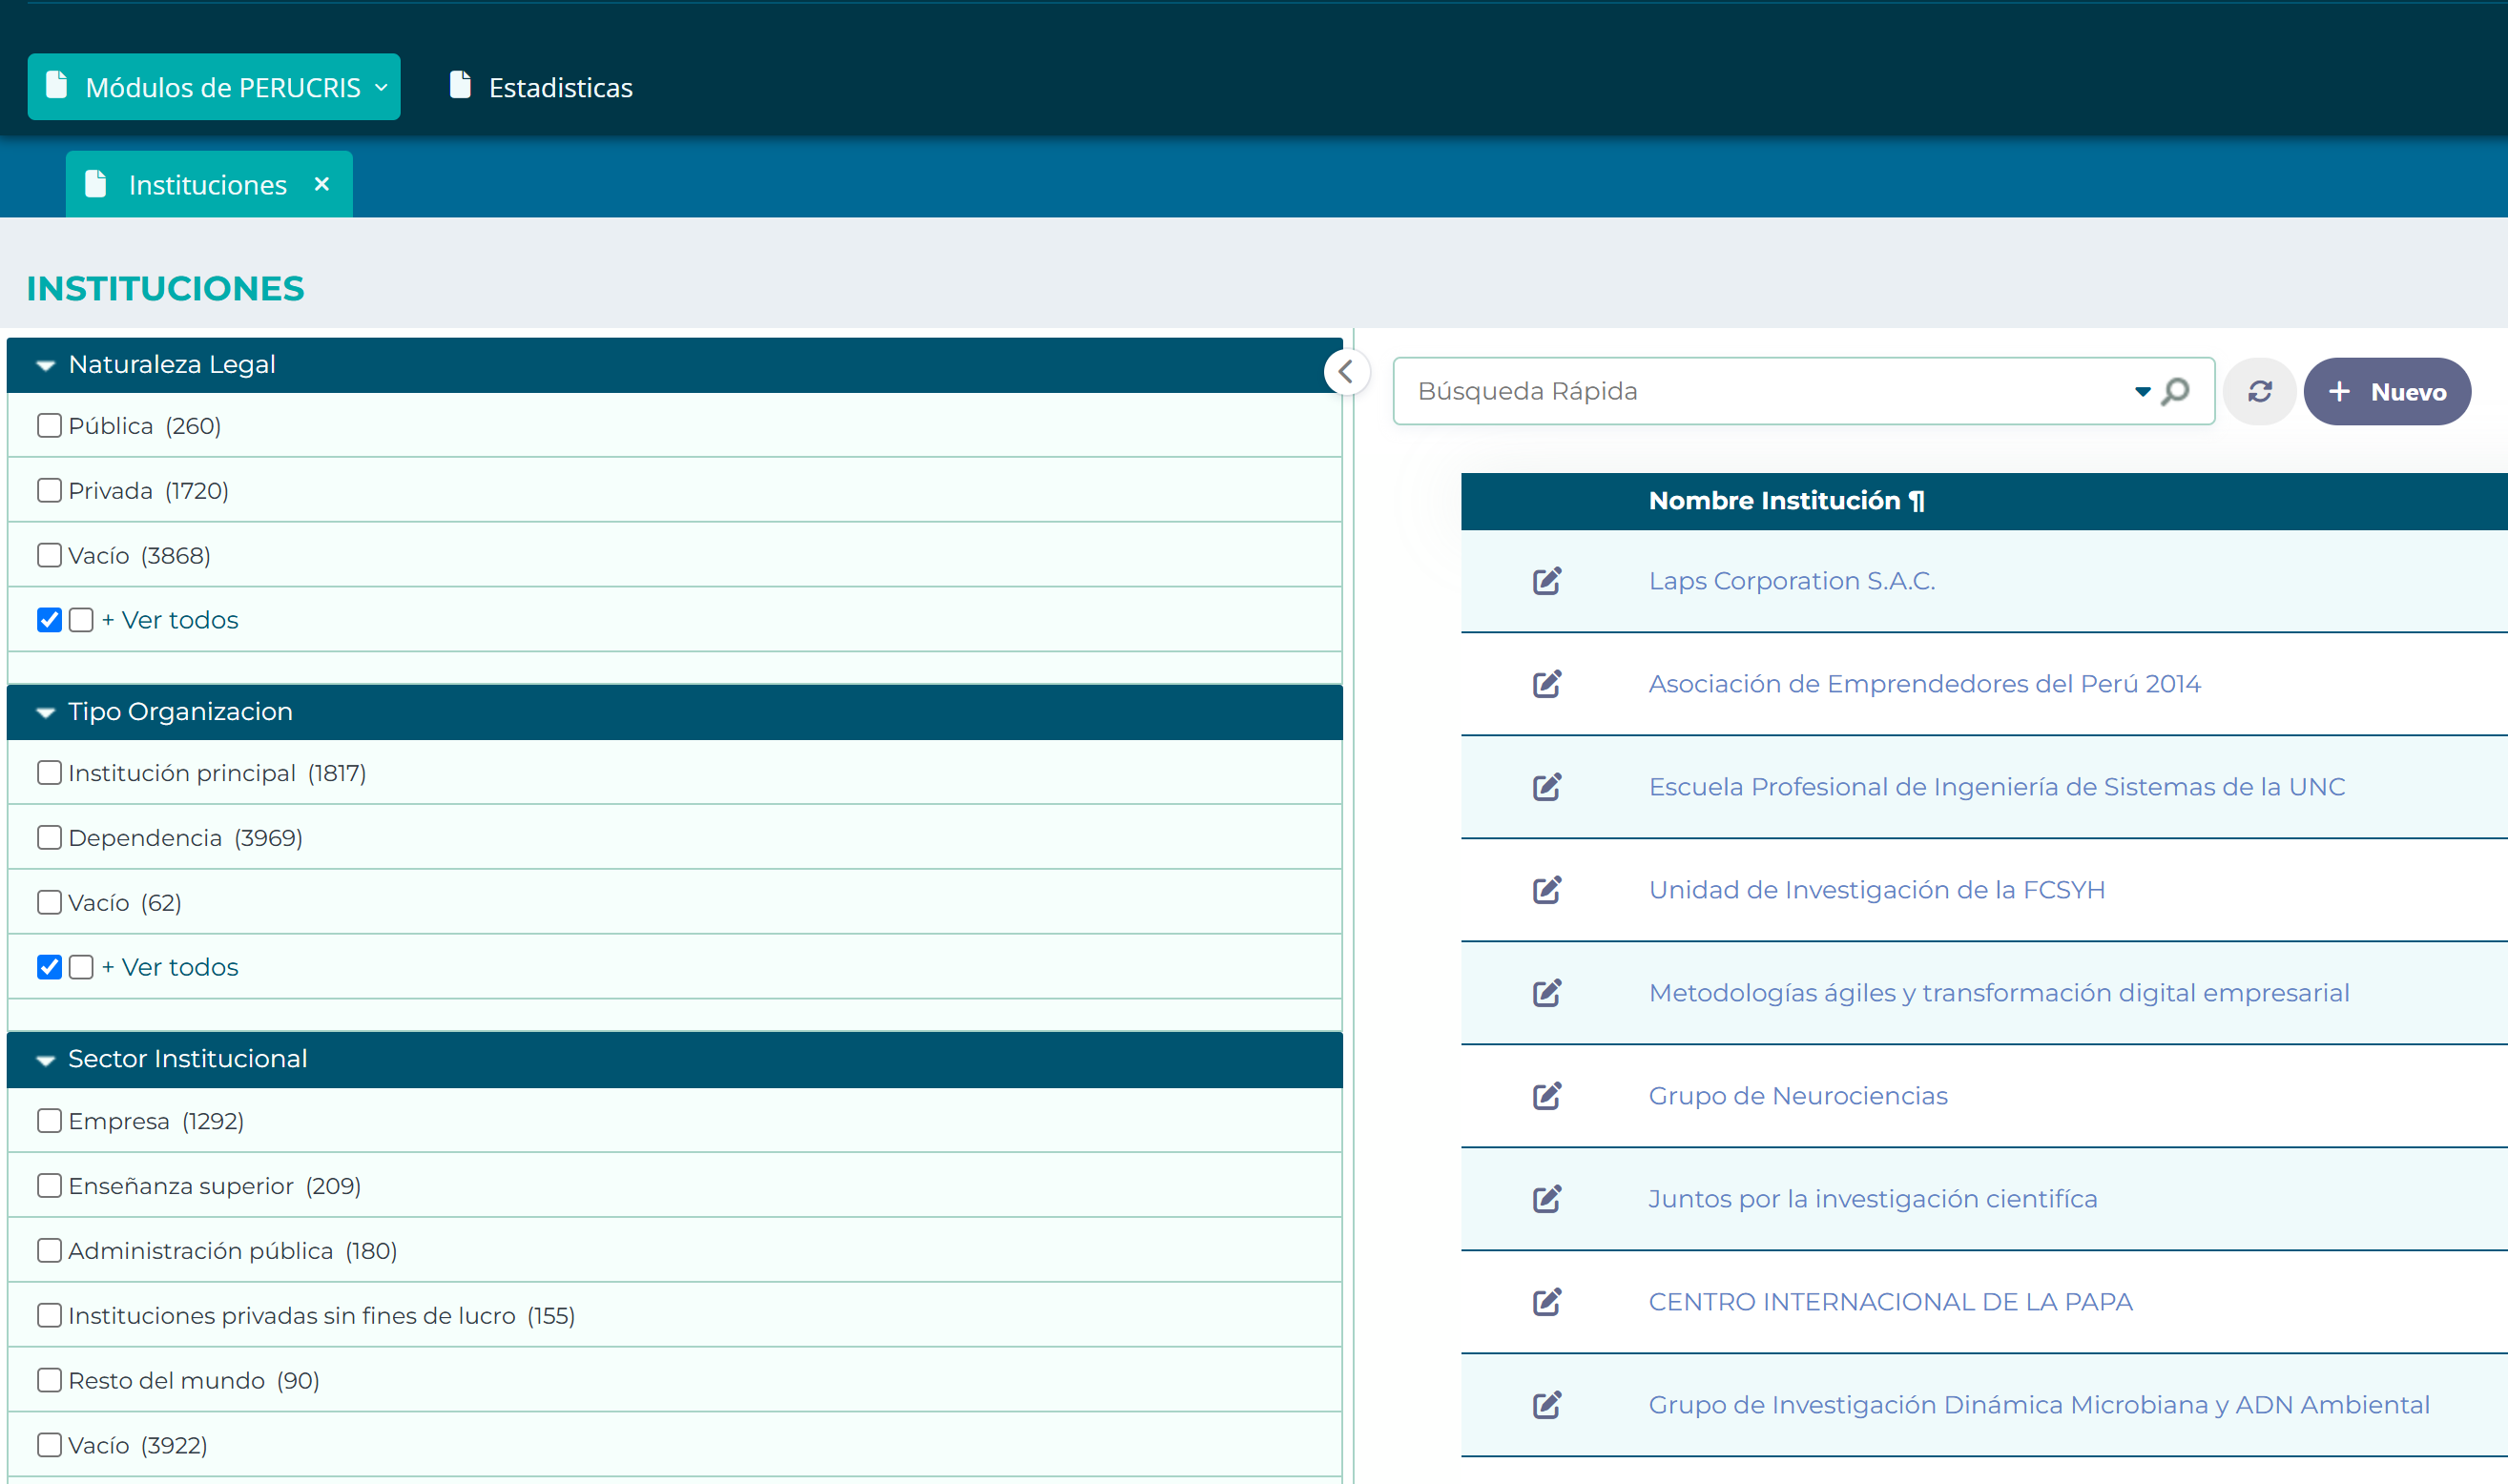
Task: Open Unidad de Investigación de la FCSYH link
Action: [1876, 890]
